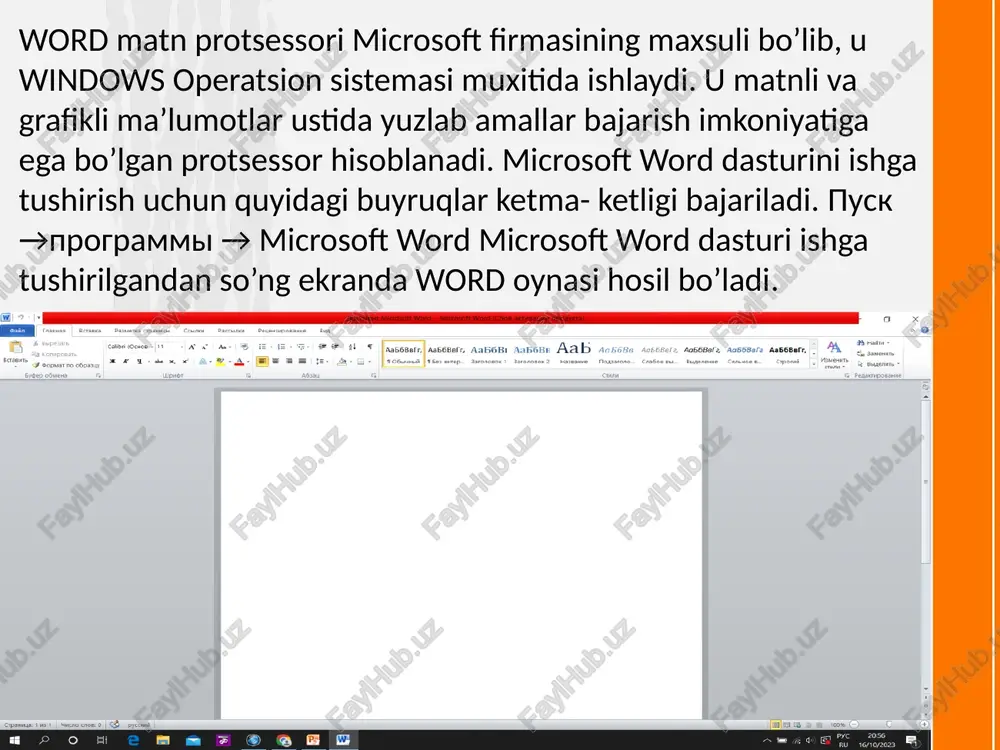Switch to the Рассылки tab
Viewport: 1000px width, 750px height.
point(231,330)
